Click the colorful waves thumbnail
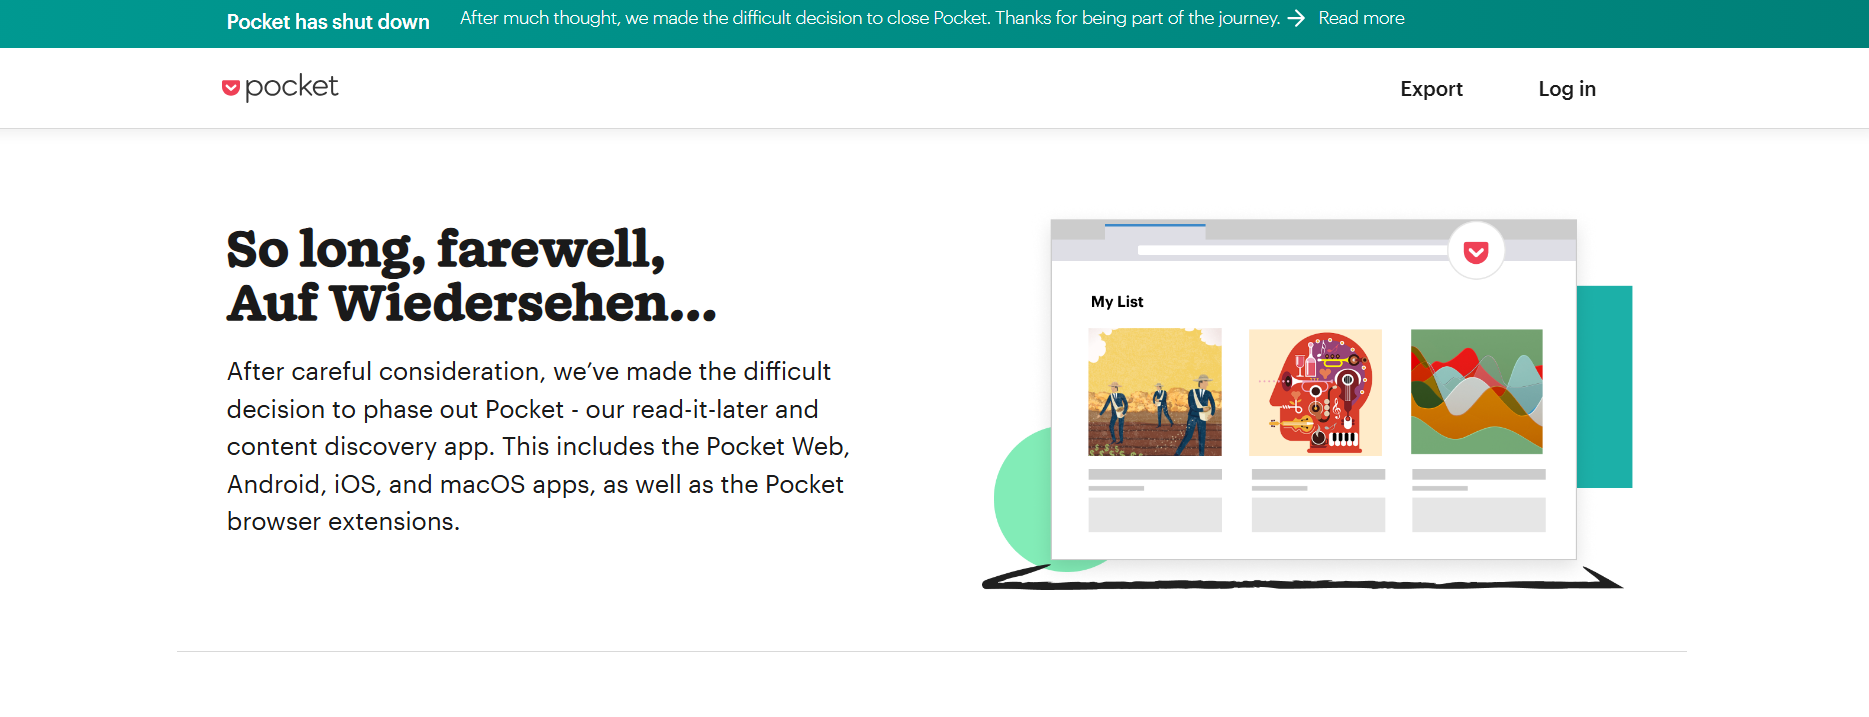1869x717 pixels. point(1477,391)
